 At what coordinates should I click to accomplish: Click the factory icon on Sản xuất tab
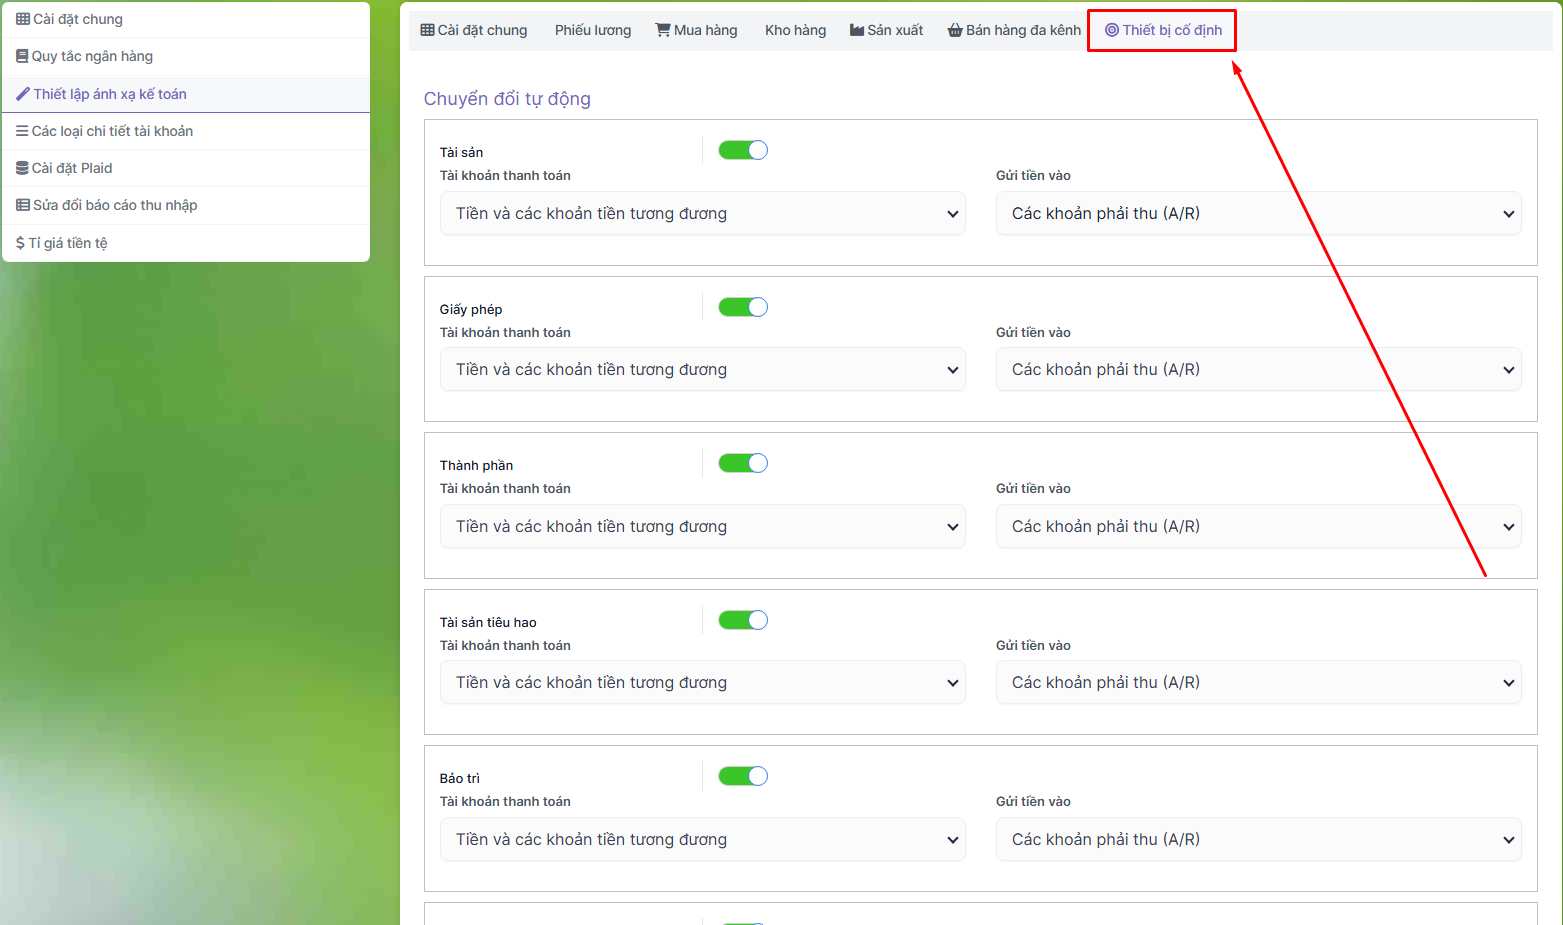click(x=857, y=30)
